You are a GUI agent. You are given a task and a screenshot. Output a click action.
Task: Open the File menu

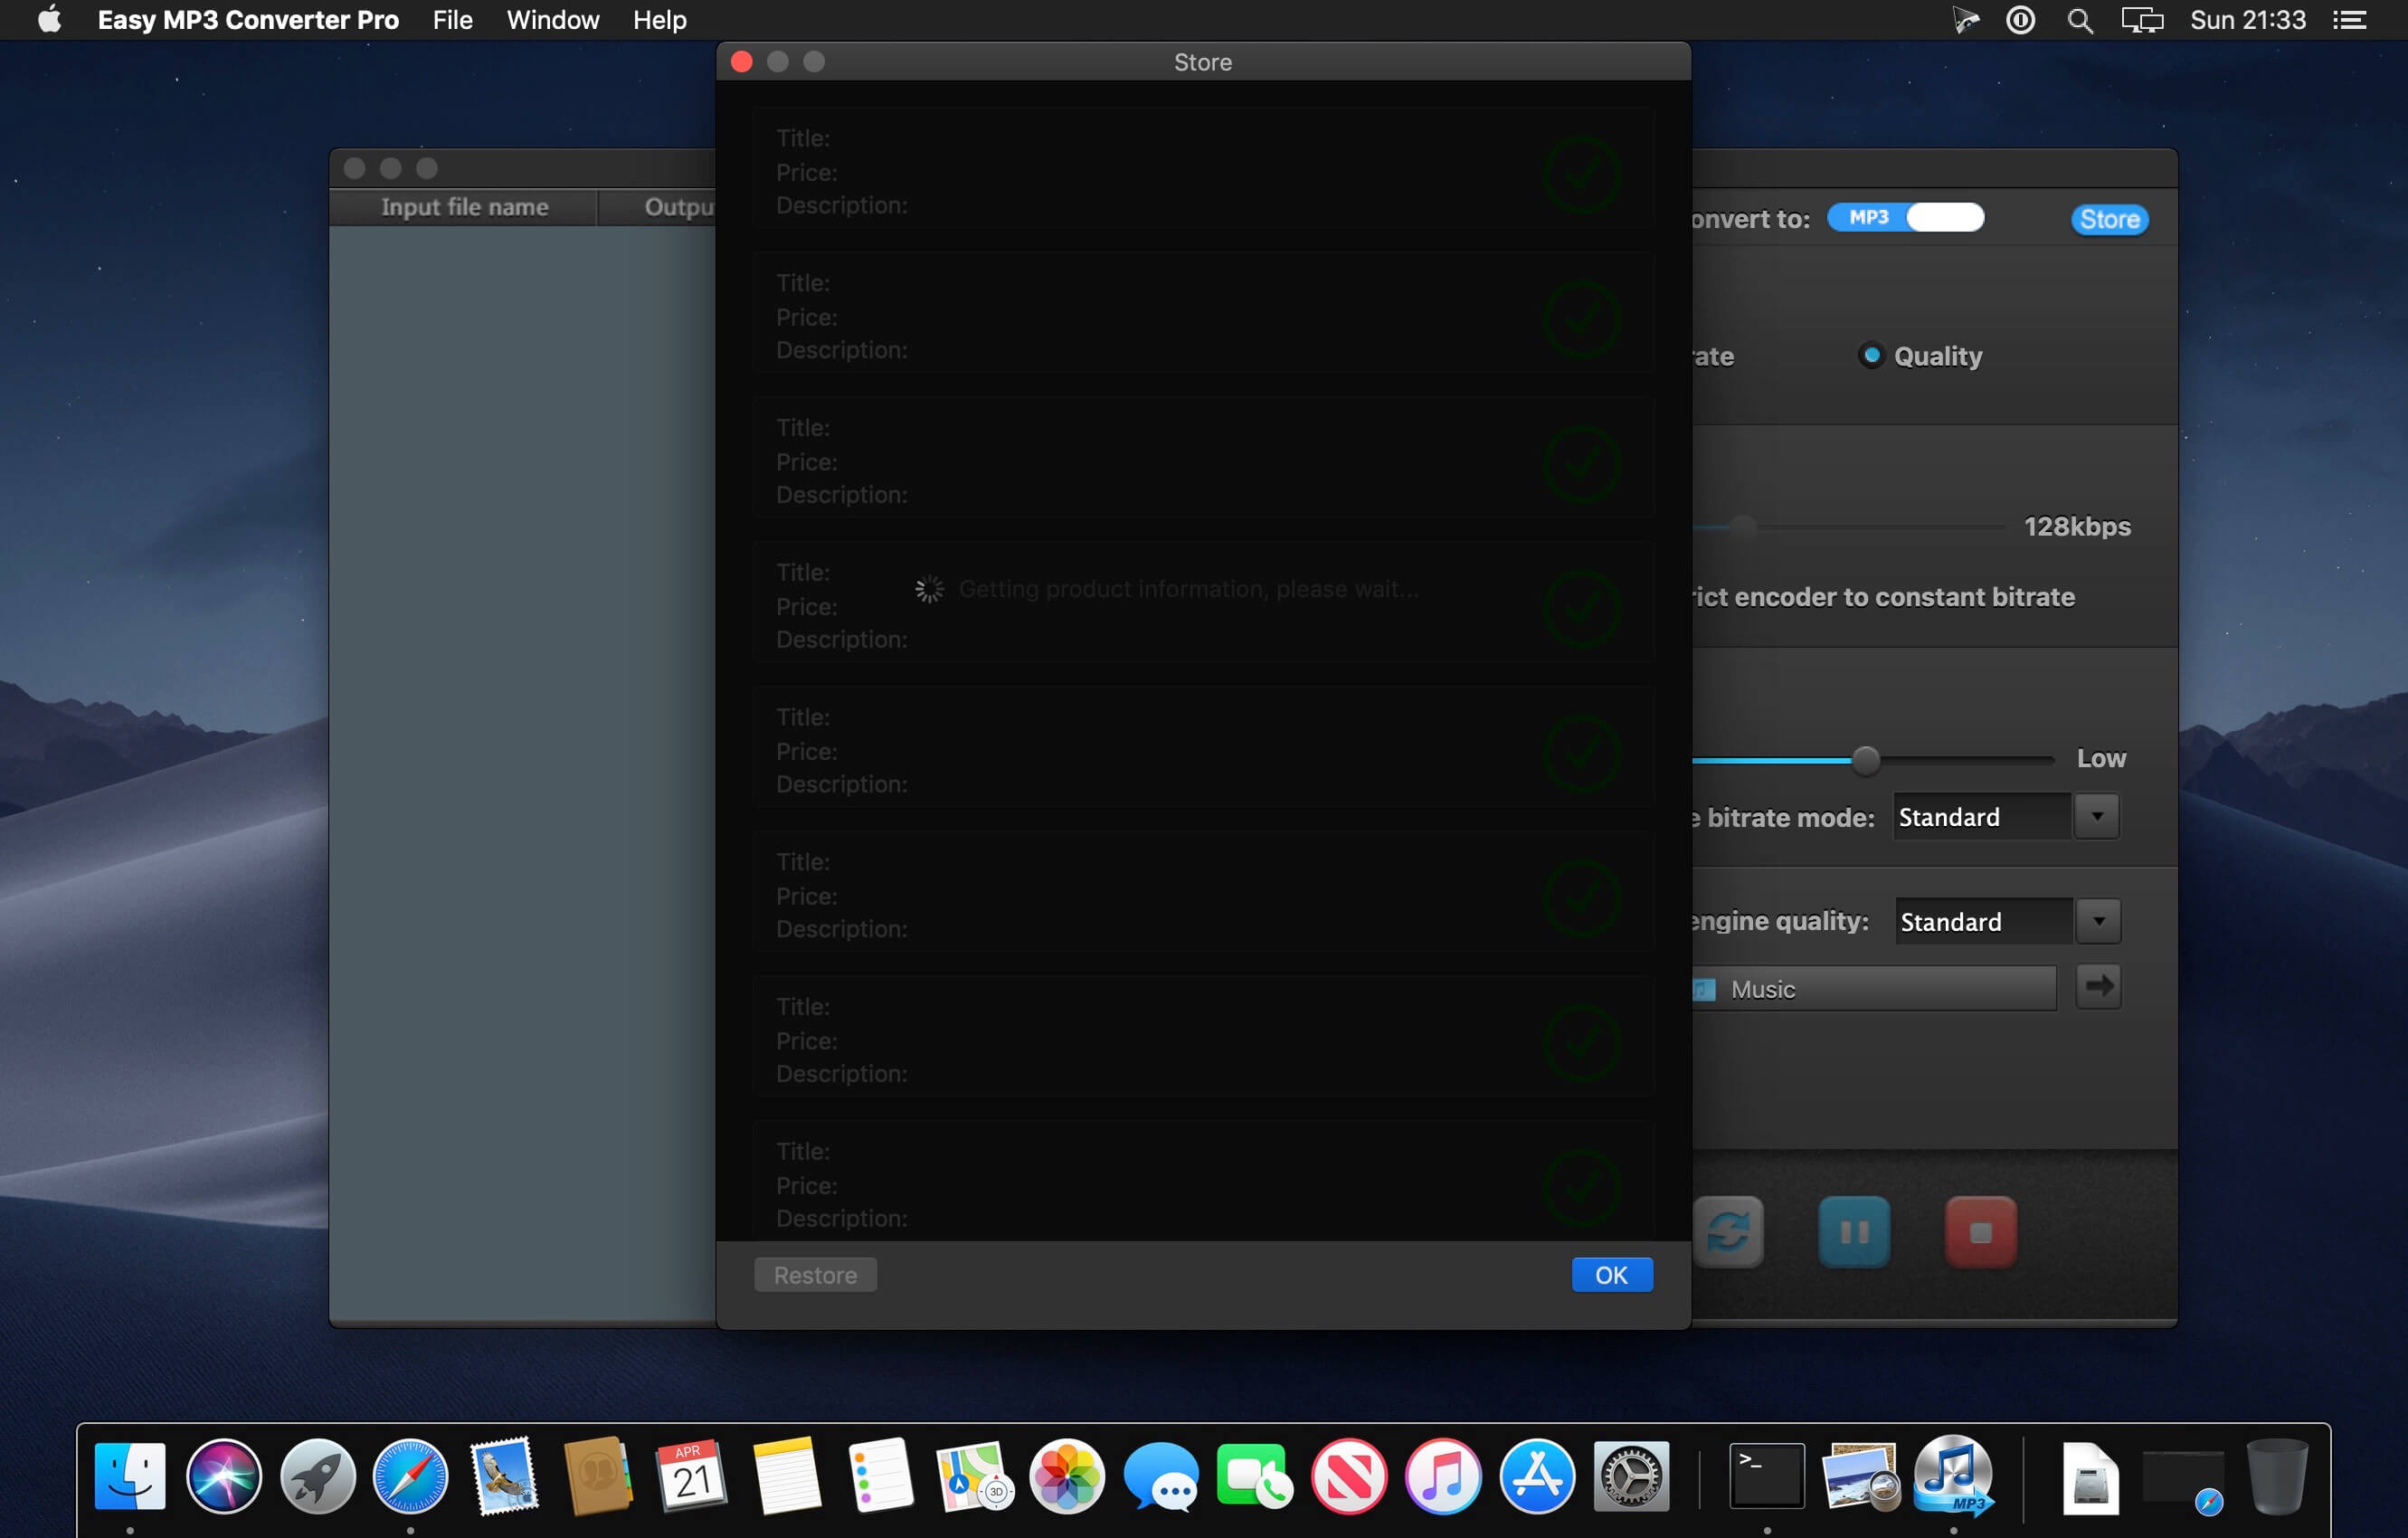(x=452, y=20)
